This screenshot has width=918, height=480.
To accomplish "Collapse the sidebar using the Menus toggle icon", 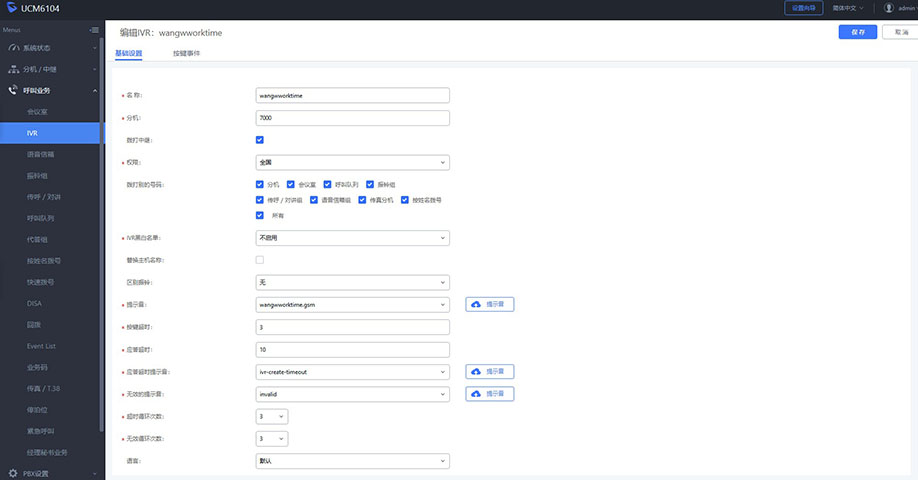I will [94, 30].
